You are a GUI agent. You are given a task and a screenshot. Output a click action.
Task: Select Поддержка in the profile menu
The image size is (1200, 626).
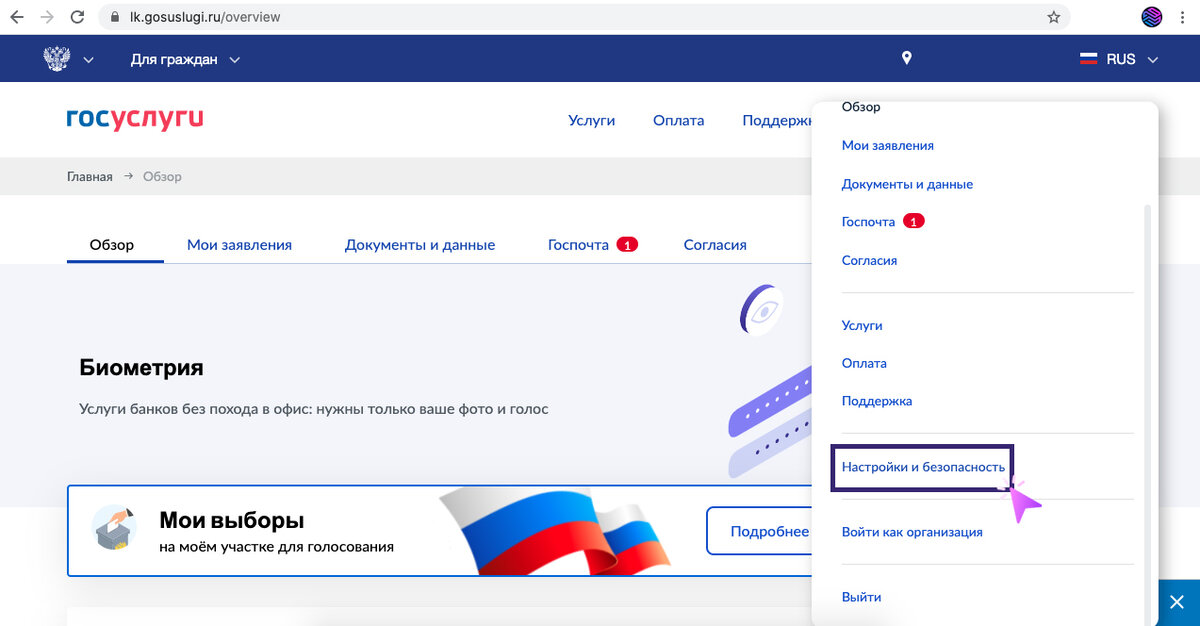tap(877, 401)
